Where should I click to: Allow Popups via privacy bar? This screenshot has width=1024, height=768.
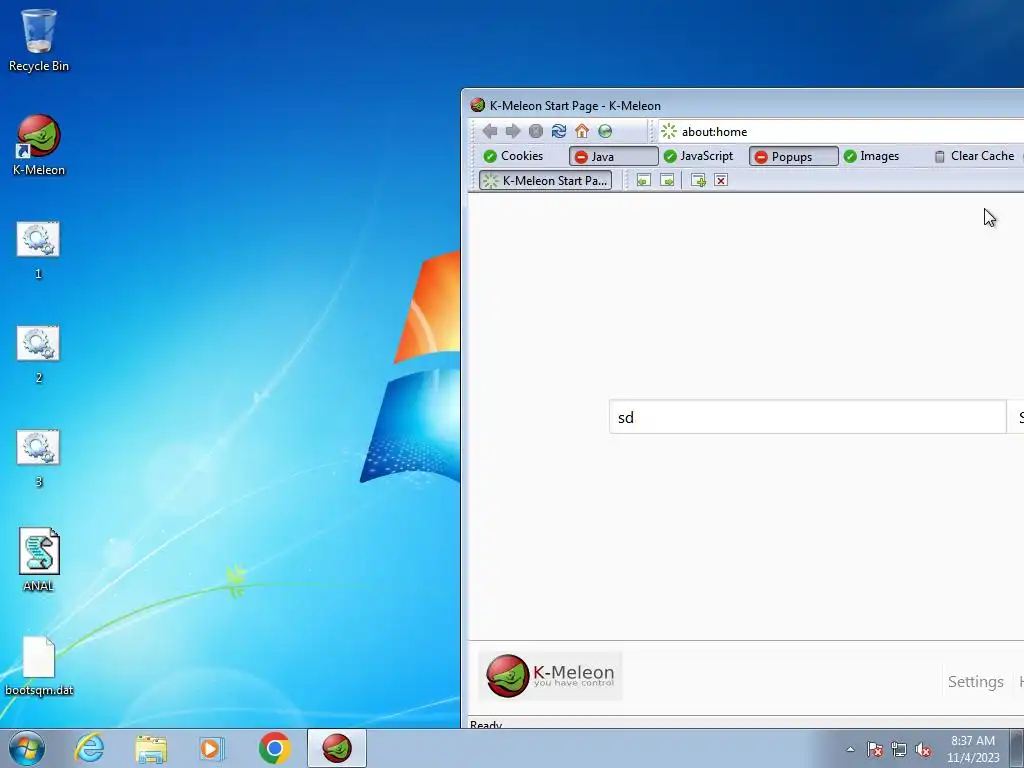tap(793, 156)
